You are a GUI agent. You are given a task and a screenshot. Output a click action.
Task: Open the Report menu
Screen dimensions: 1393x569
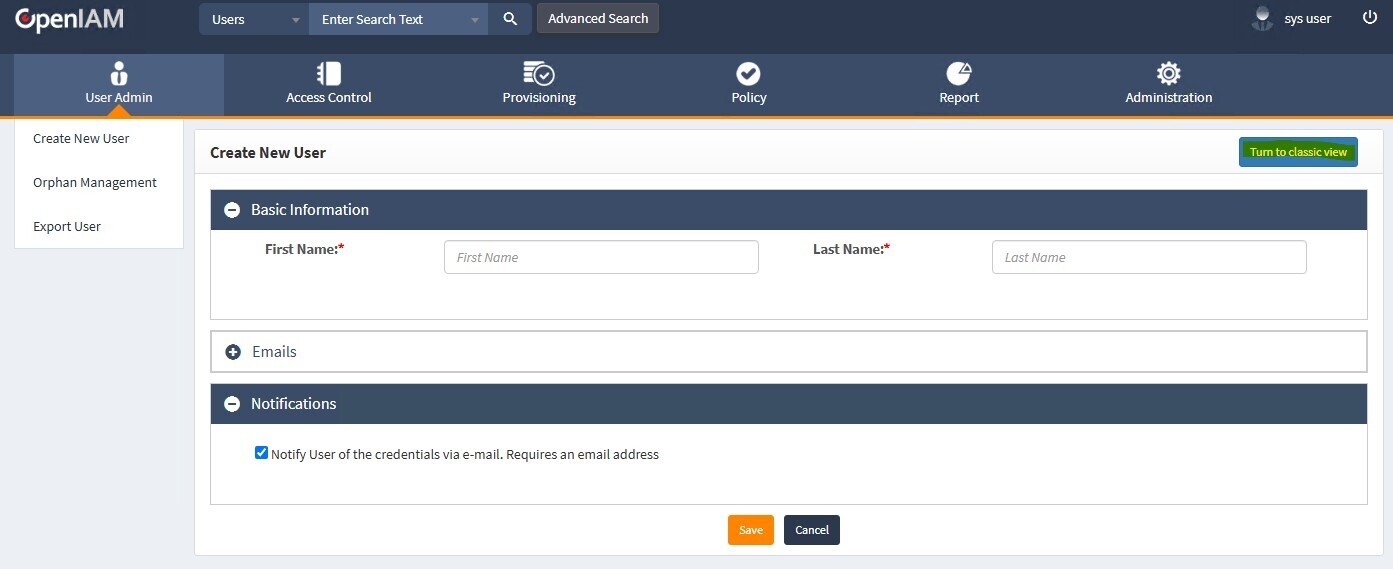point(959,84)
